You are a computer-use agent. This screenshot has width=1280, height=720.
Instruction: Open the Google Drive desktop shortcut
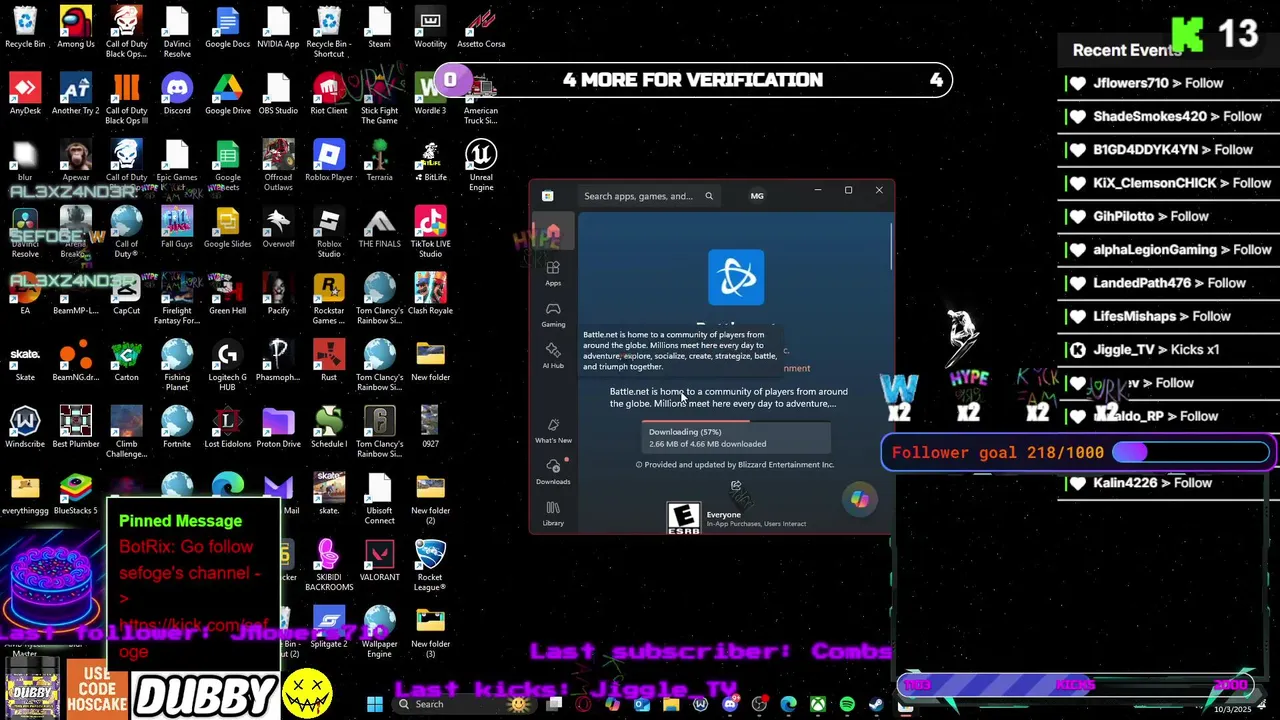pyautogui.click(x=228, y=94)
